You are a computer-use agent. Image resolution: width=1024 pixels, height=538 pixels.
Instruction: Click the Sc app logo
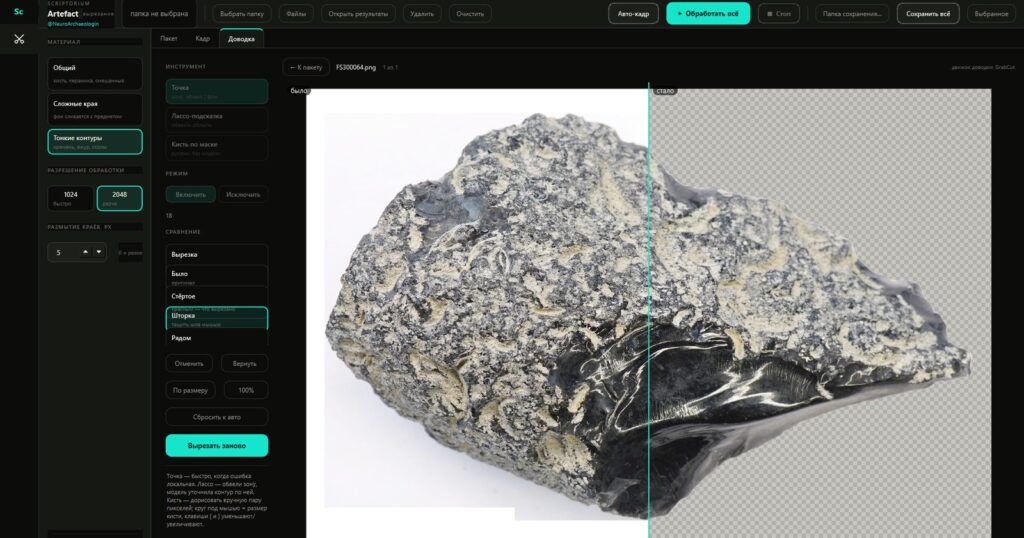tap(18, 12)
